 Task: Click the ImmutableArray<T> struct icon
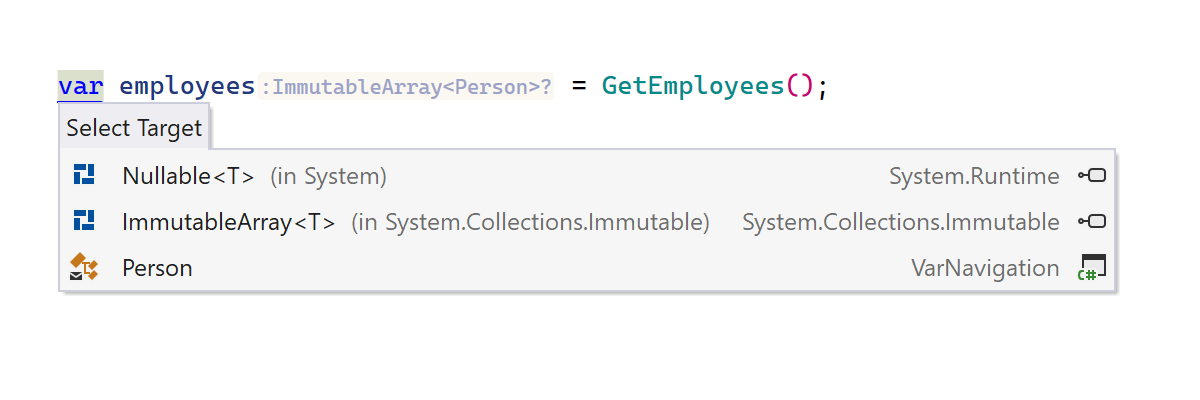pyautogui.click(x=84, y=221)
